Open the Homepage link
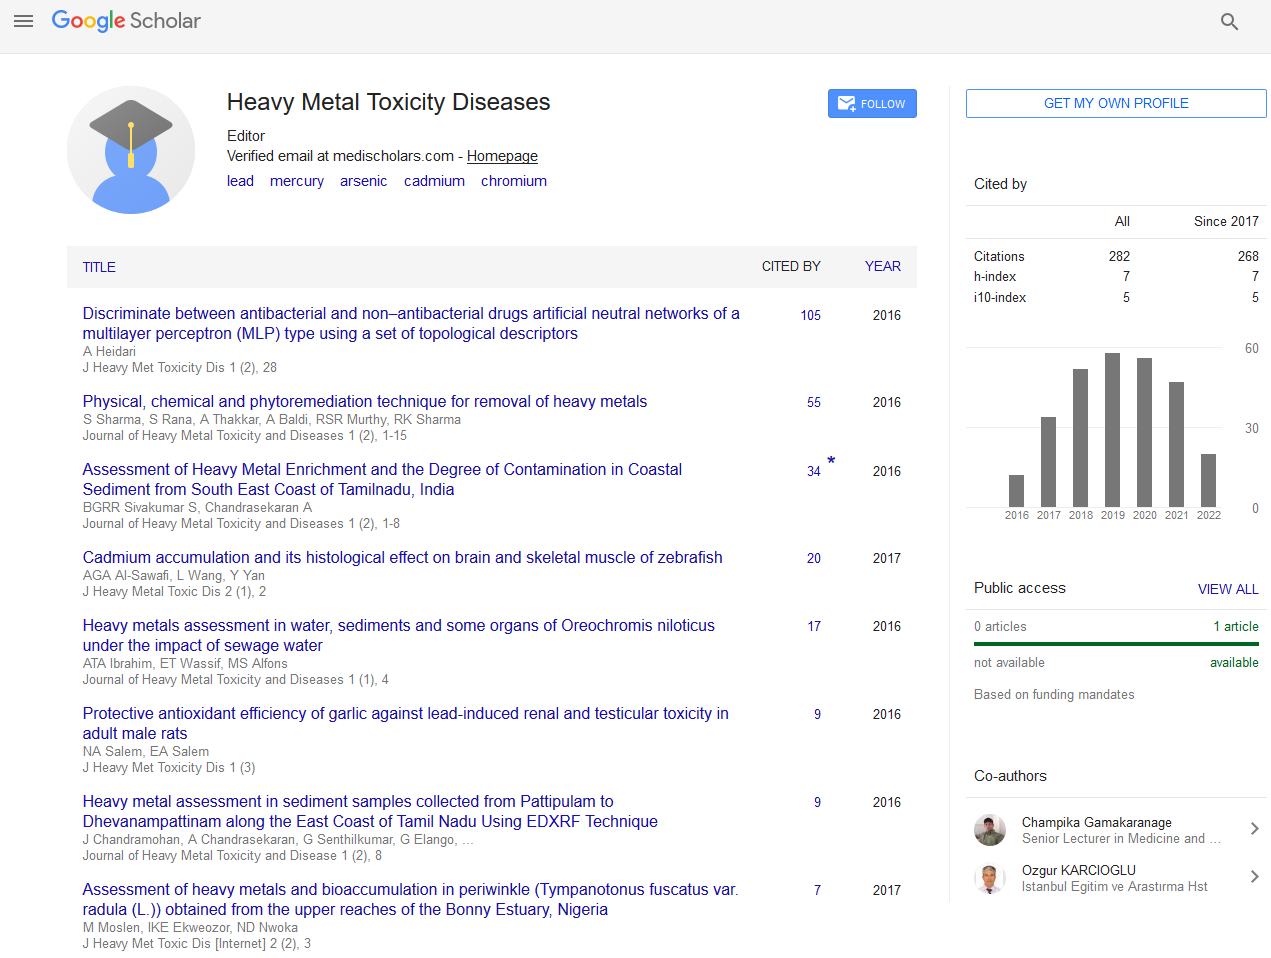Image resolution: width=1271 pixels, height=958 pixels. (502, 156)
